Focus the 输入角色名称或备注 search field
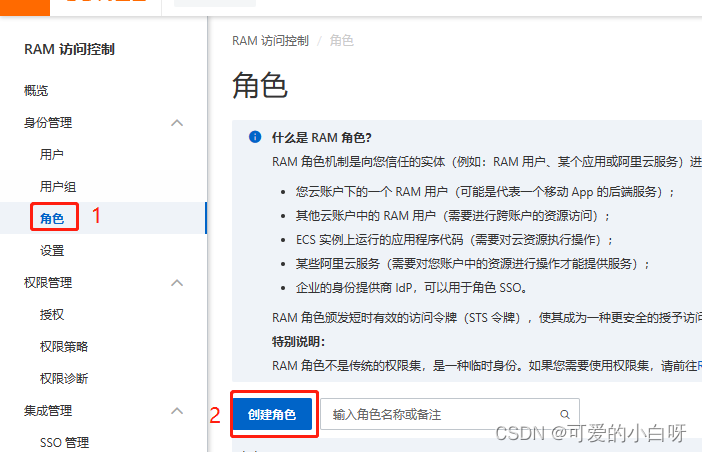 [450, 414]
